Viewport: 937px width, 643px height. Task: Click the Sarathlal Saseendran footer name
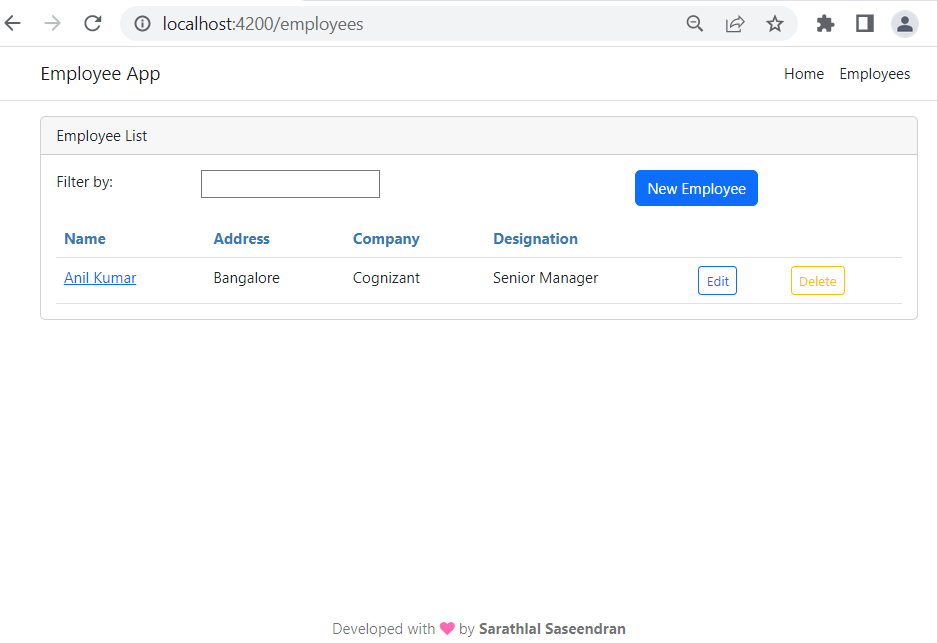click(x=552, y=629)
